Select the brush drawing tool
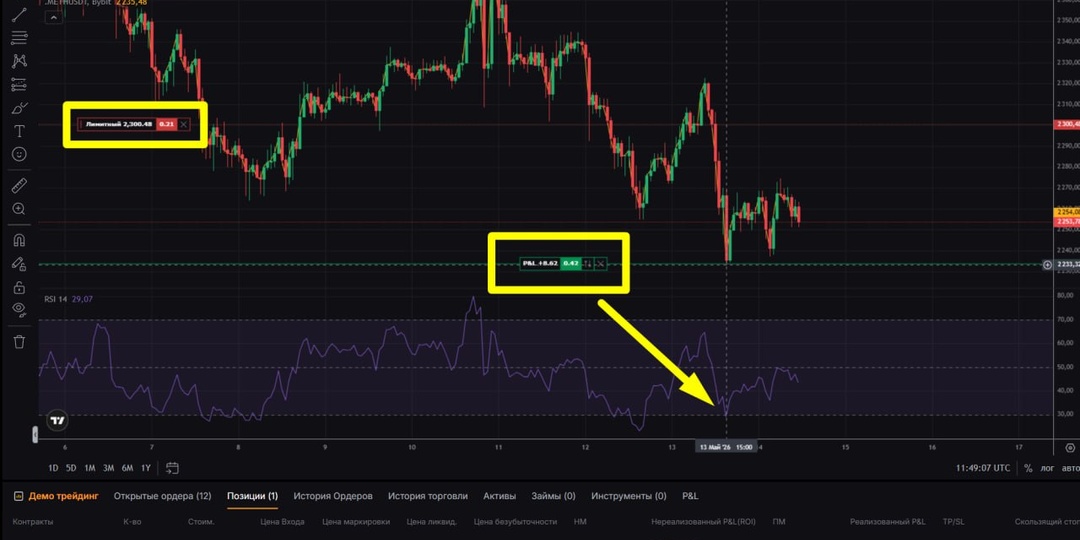Viewport: 1080px width, 540px height. tap(19, 108)
